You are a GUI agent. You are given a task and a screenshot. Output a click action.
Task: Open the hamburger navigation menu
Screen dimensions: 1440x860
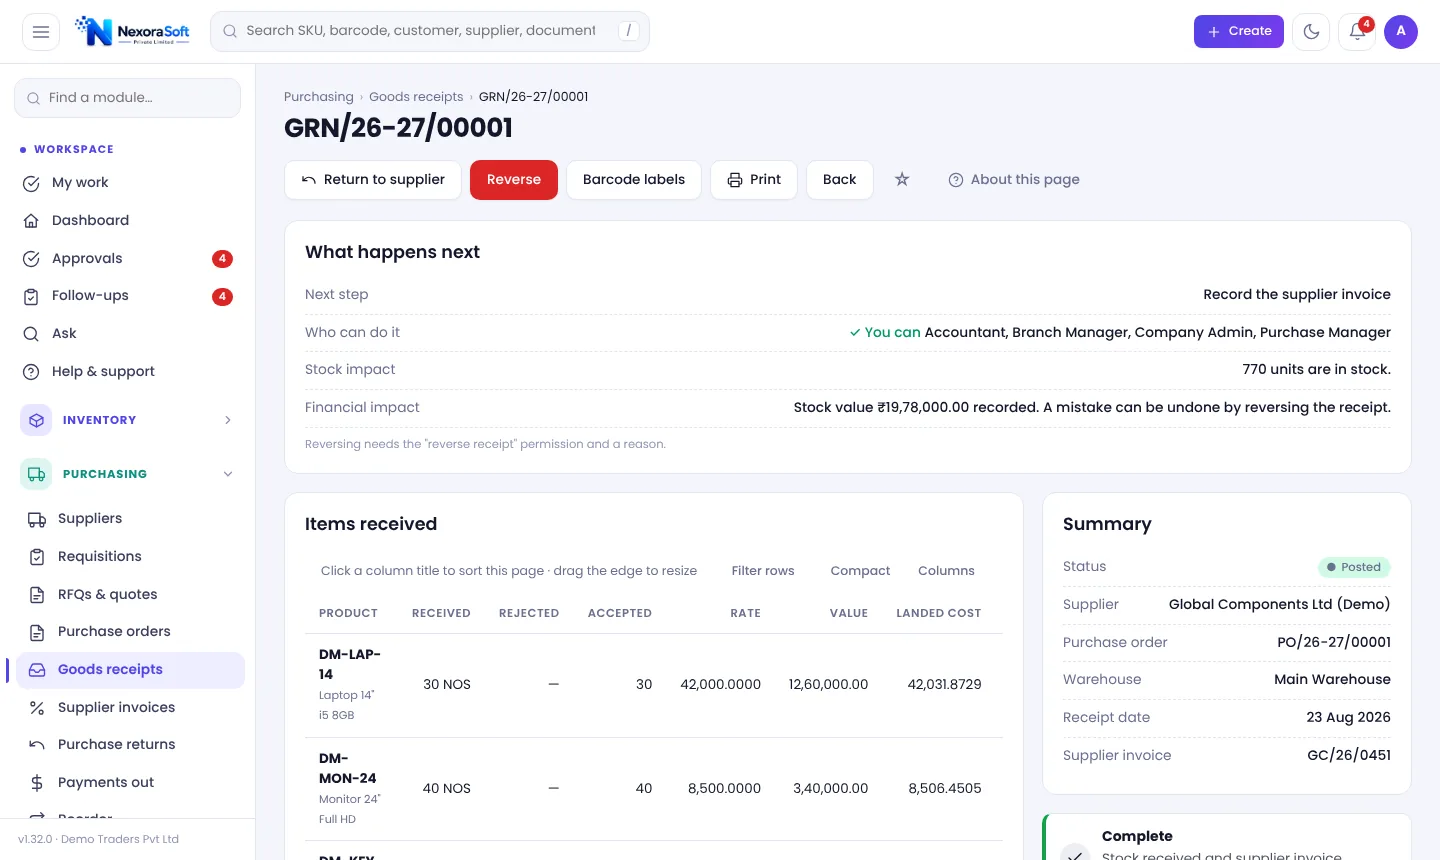[41, 32]
